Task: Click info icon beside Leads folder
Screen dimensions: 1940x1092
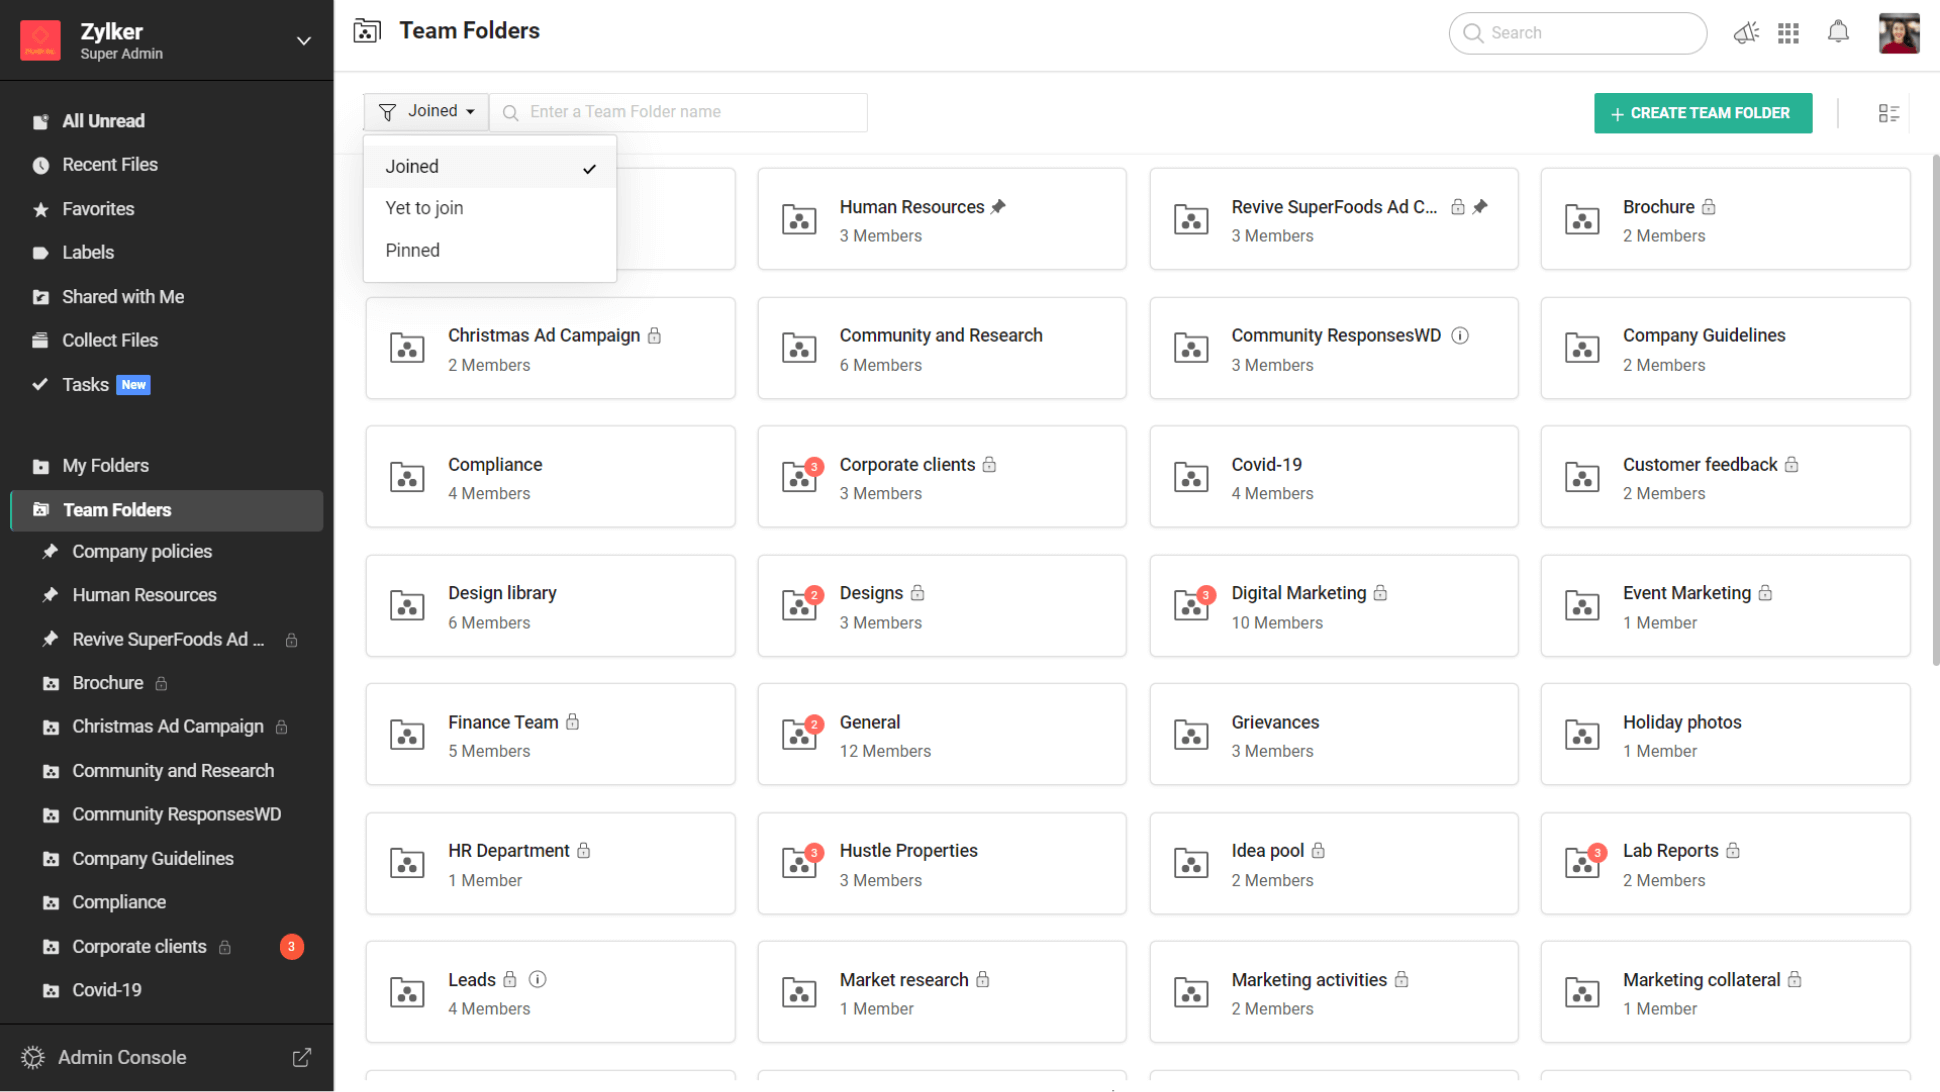Action: [x=537, y=979]
